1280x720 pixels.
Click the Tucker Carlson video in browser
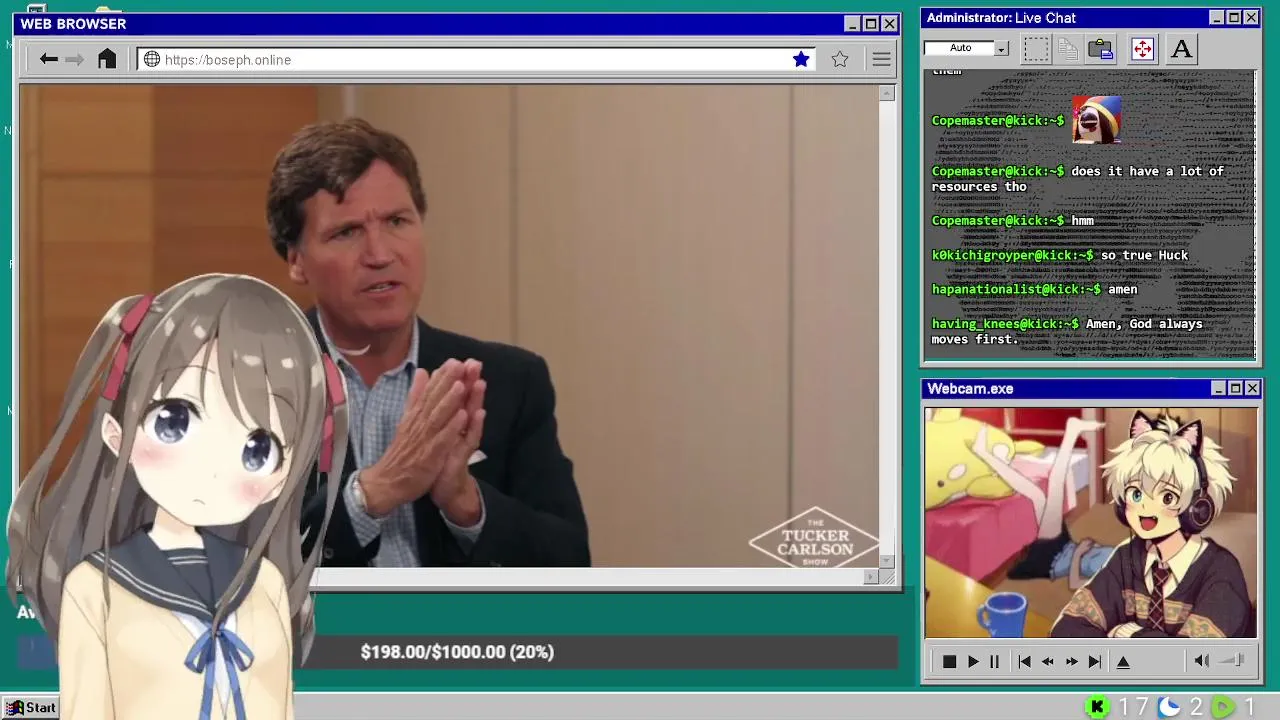(449, 326)
